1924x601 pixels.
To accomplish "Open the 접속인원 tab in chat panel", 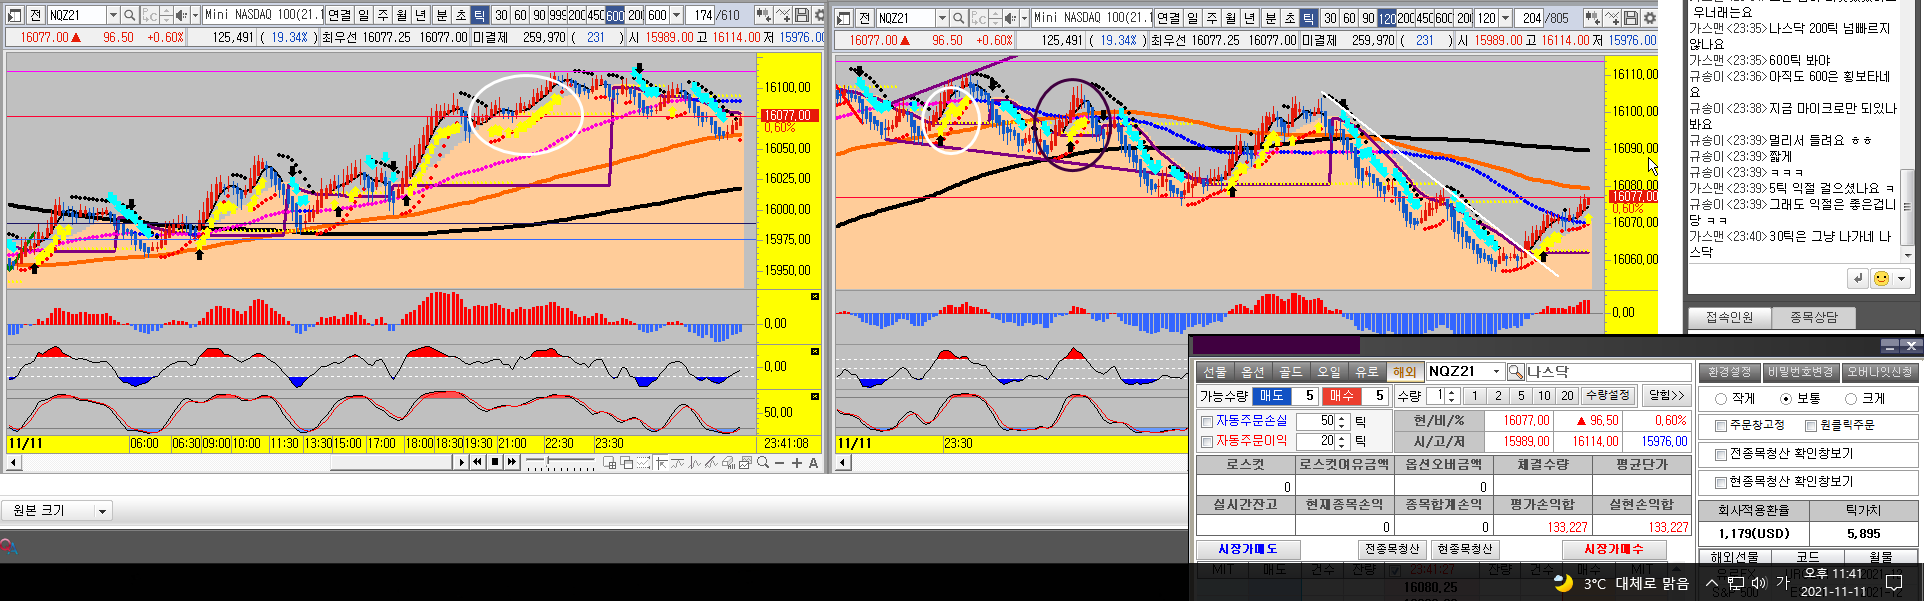I will tap(1729, 317).
